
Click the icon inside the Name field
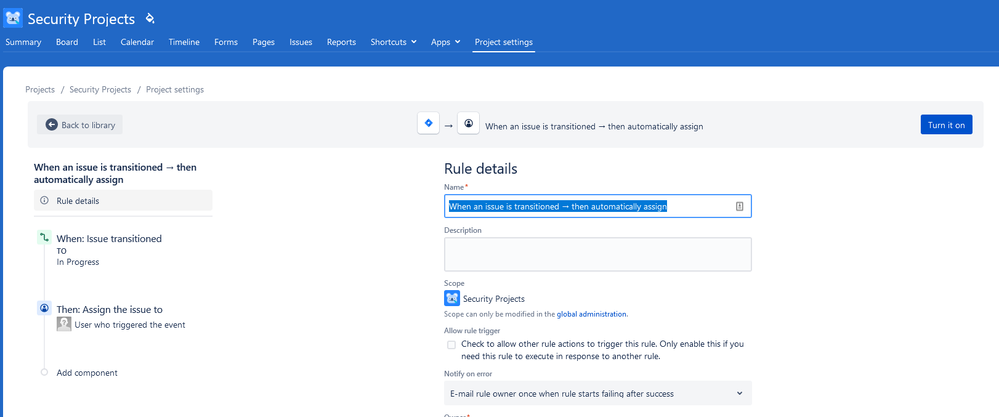[739, 206]
